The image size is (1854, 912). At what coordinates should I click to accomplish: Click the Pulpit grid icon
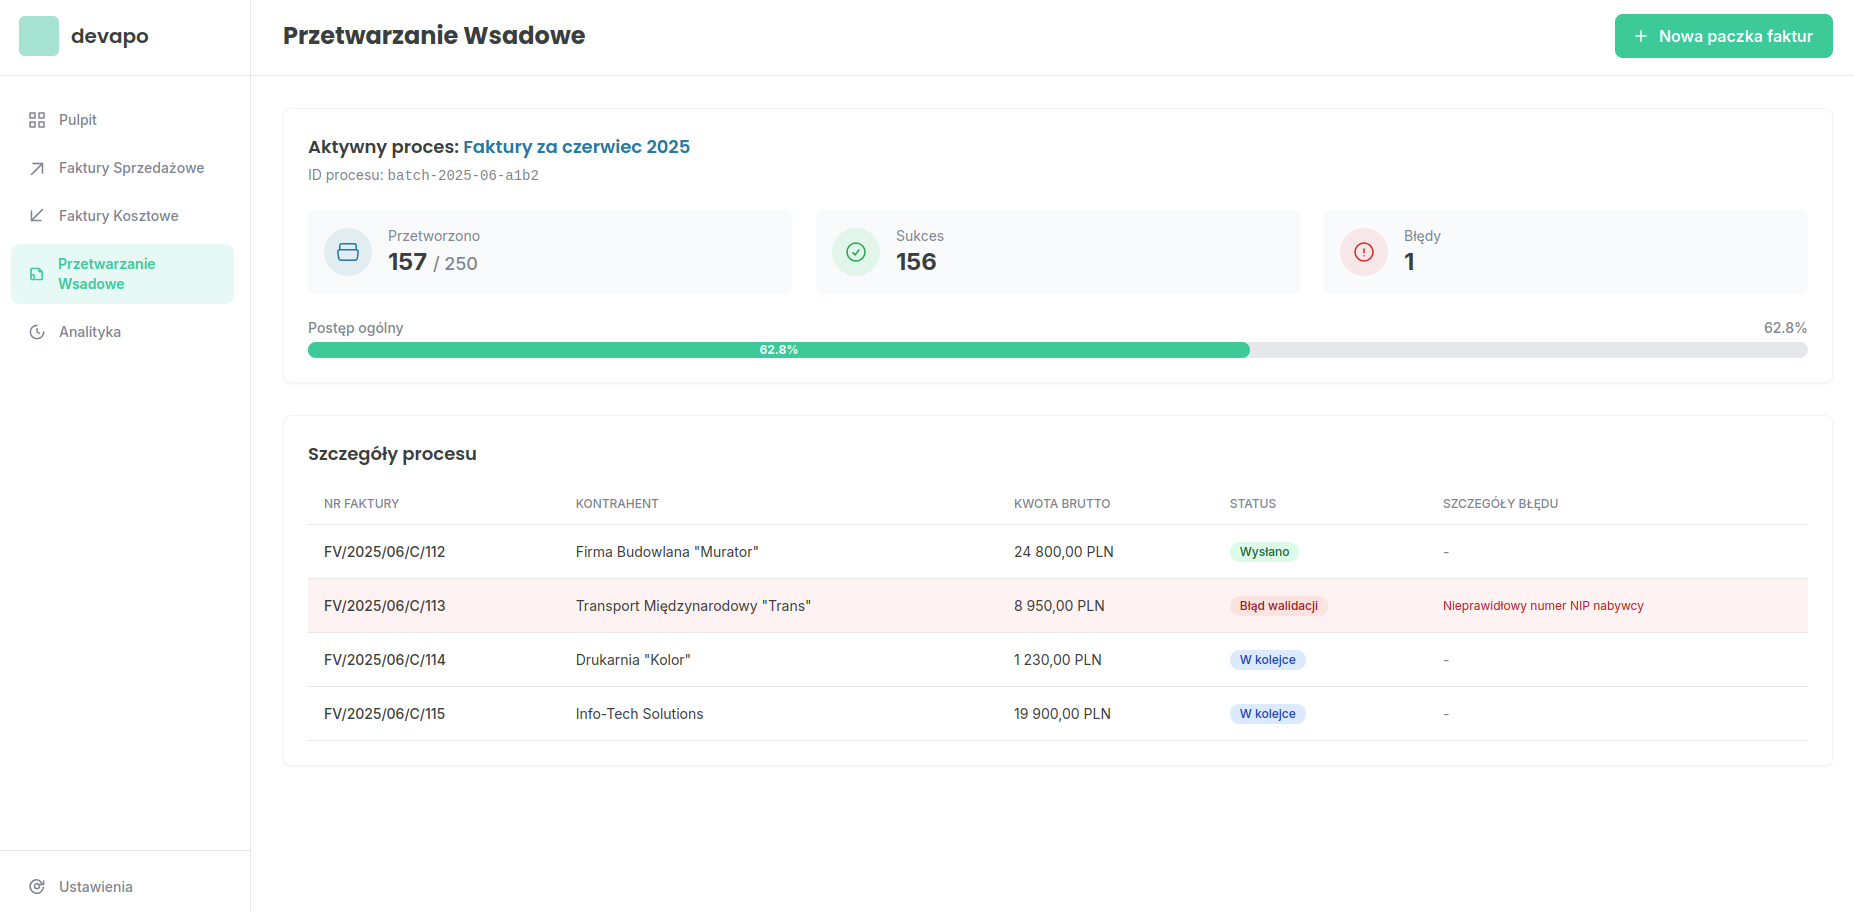pos(37,120)
